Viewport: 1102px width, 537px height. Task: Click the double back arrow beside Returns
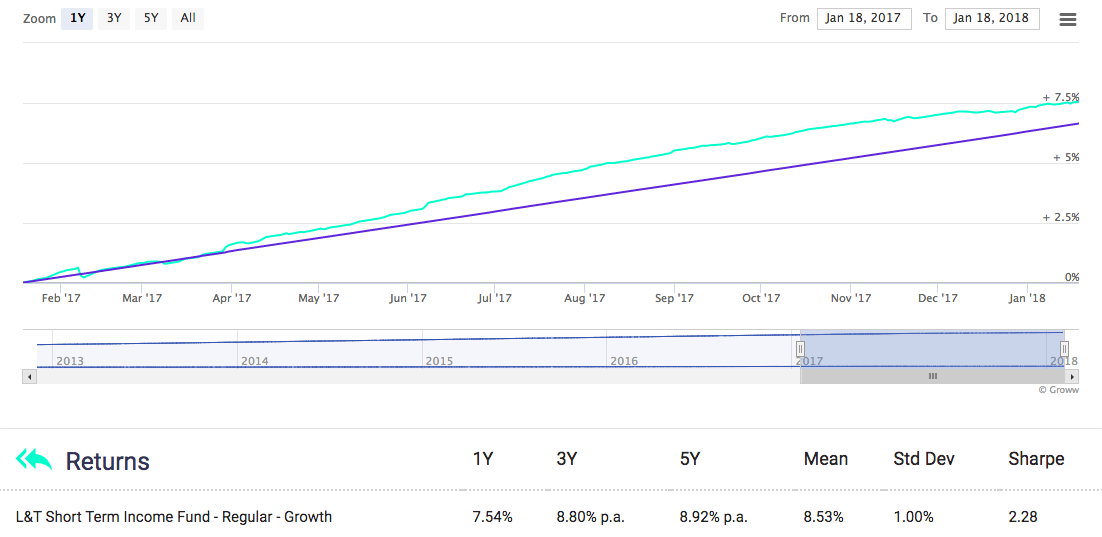pos(33,460)
